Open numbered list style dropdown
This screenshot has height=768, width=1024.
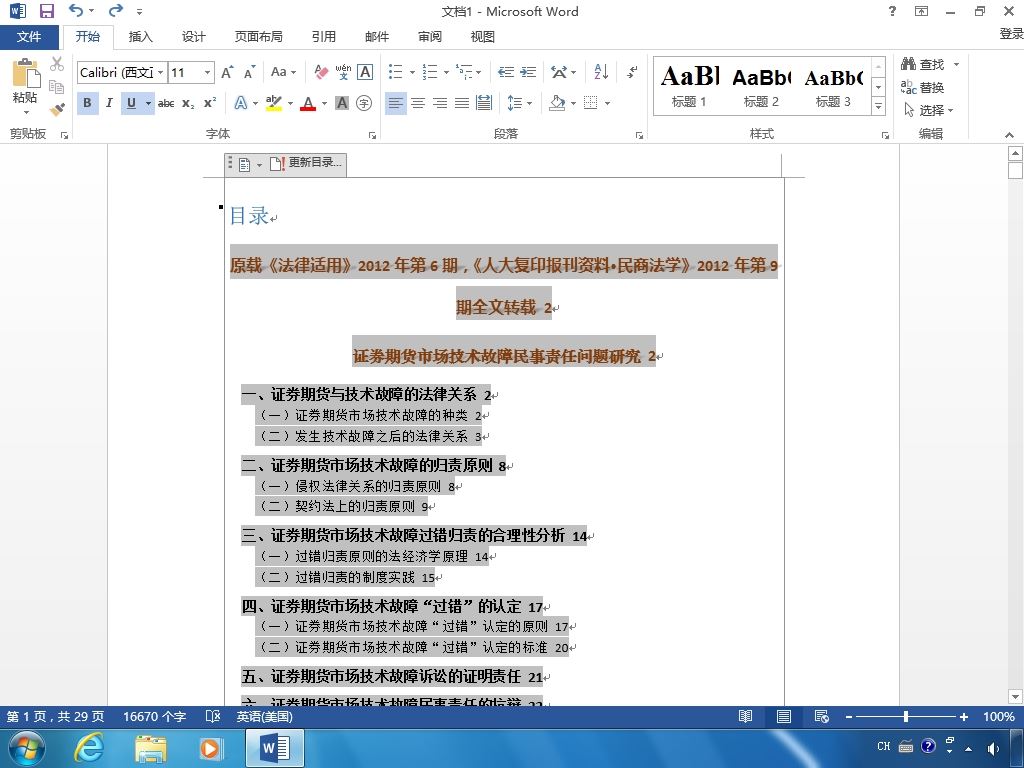pos(446,72)
